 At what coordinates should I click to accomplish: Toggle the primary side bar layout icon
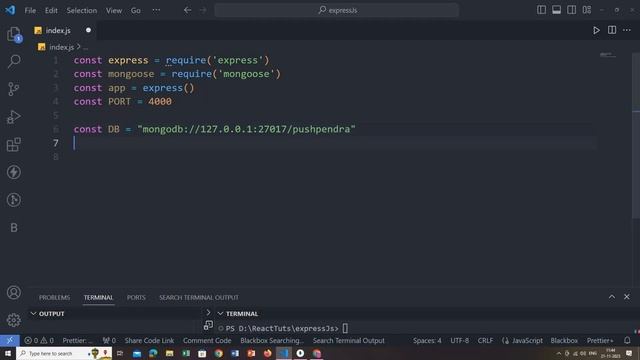[541, 10]
